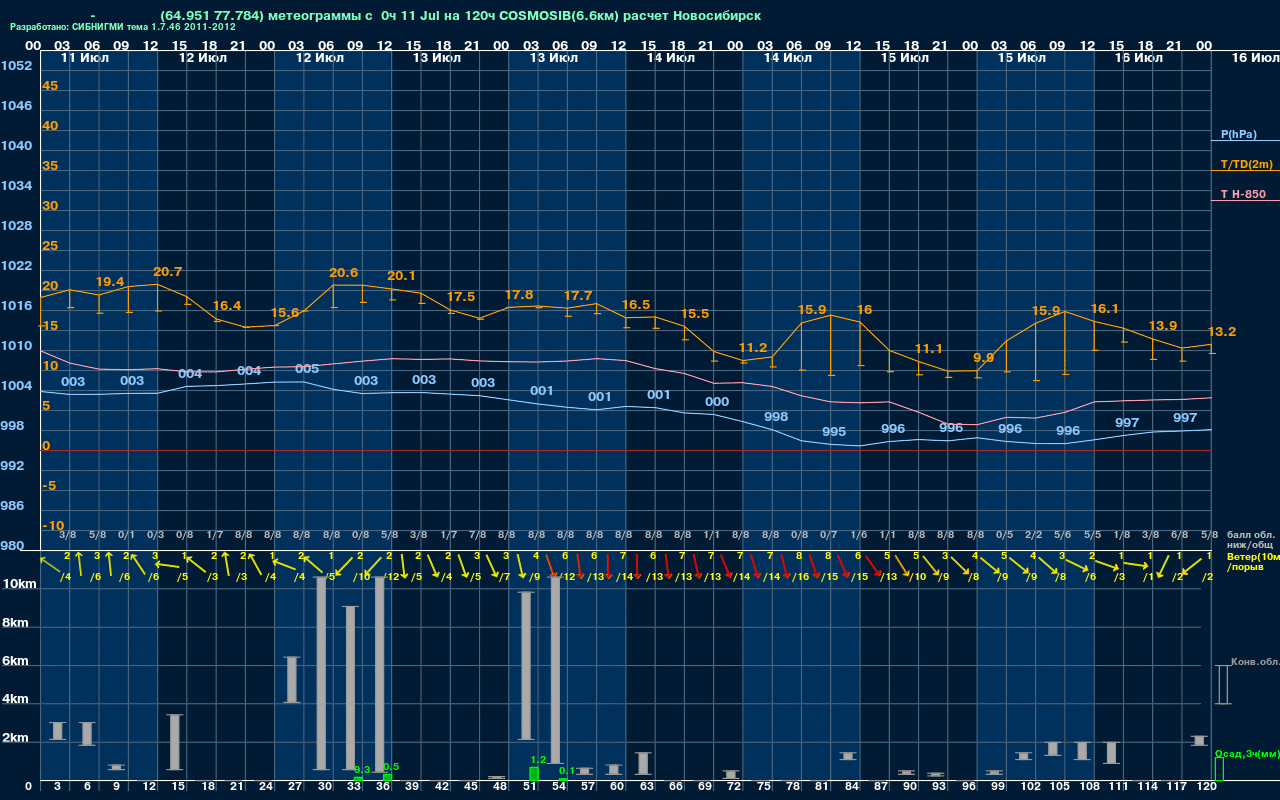Click the 10km altitude axis label
1280x800 pixels.
[20, 584]
